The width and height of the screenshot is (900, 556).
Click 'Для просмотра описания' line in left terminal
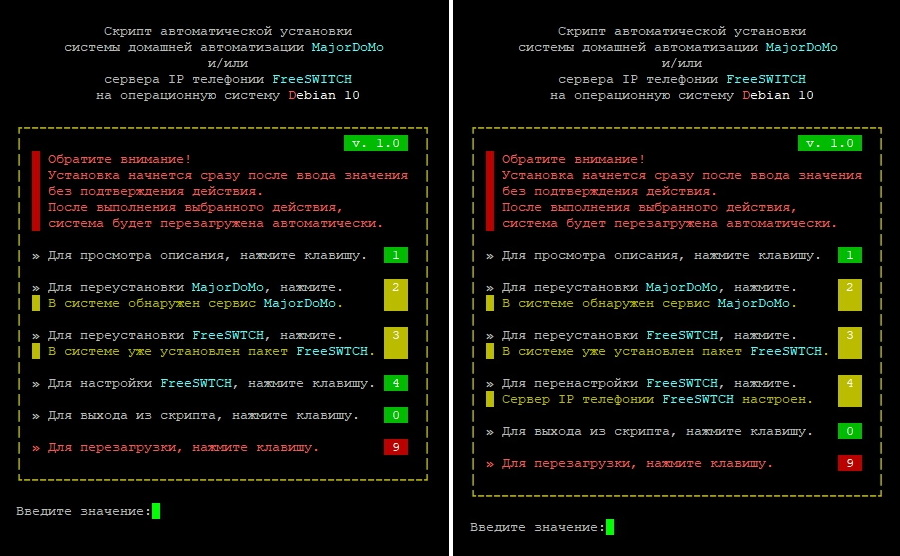click(x=207, y=255)
